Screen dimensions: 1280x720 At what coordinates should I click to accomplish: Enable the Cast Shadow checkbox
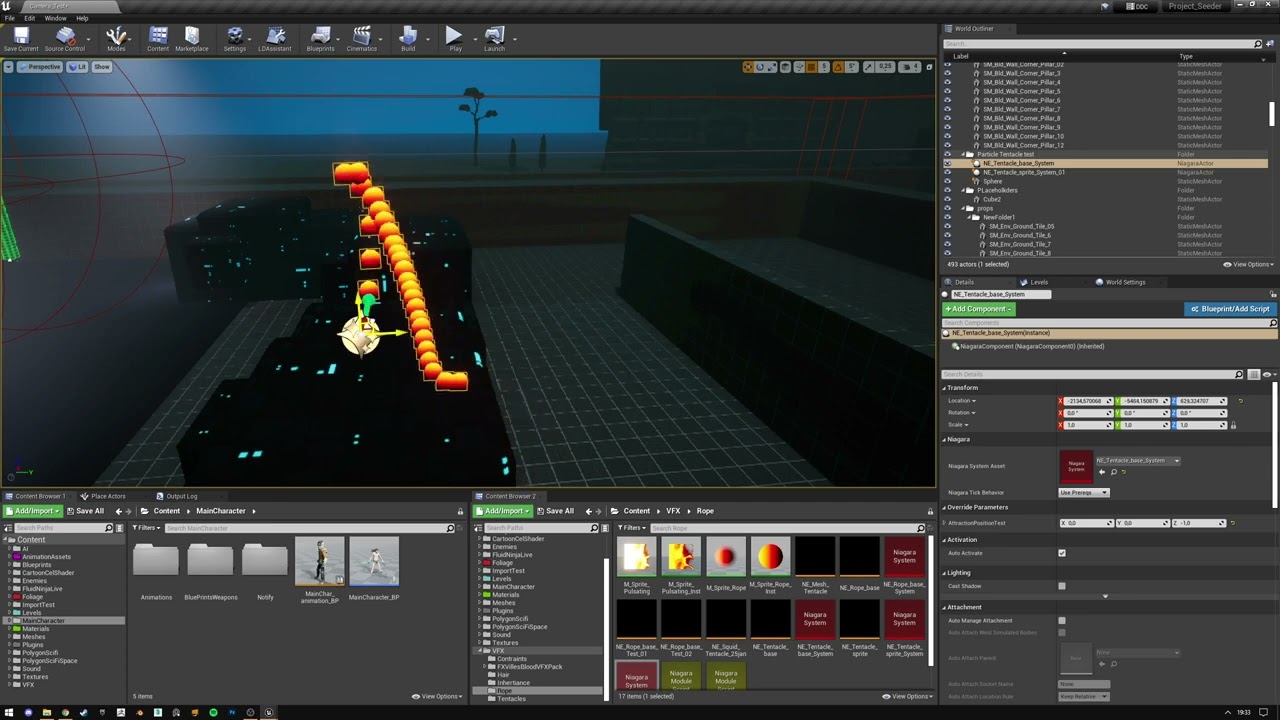(x=1062, y=586)
